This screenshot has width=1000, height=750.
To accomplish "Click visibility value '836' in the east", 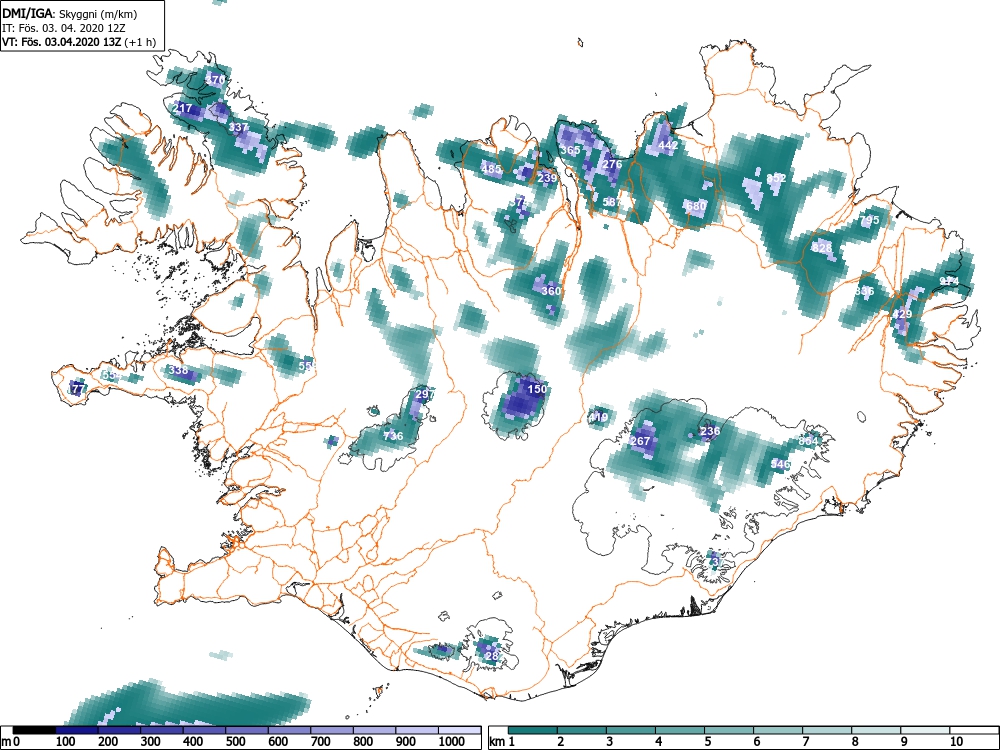I will click(865, 291).
